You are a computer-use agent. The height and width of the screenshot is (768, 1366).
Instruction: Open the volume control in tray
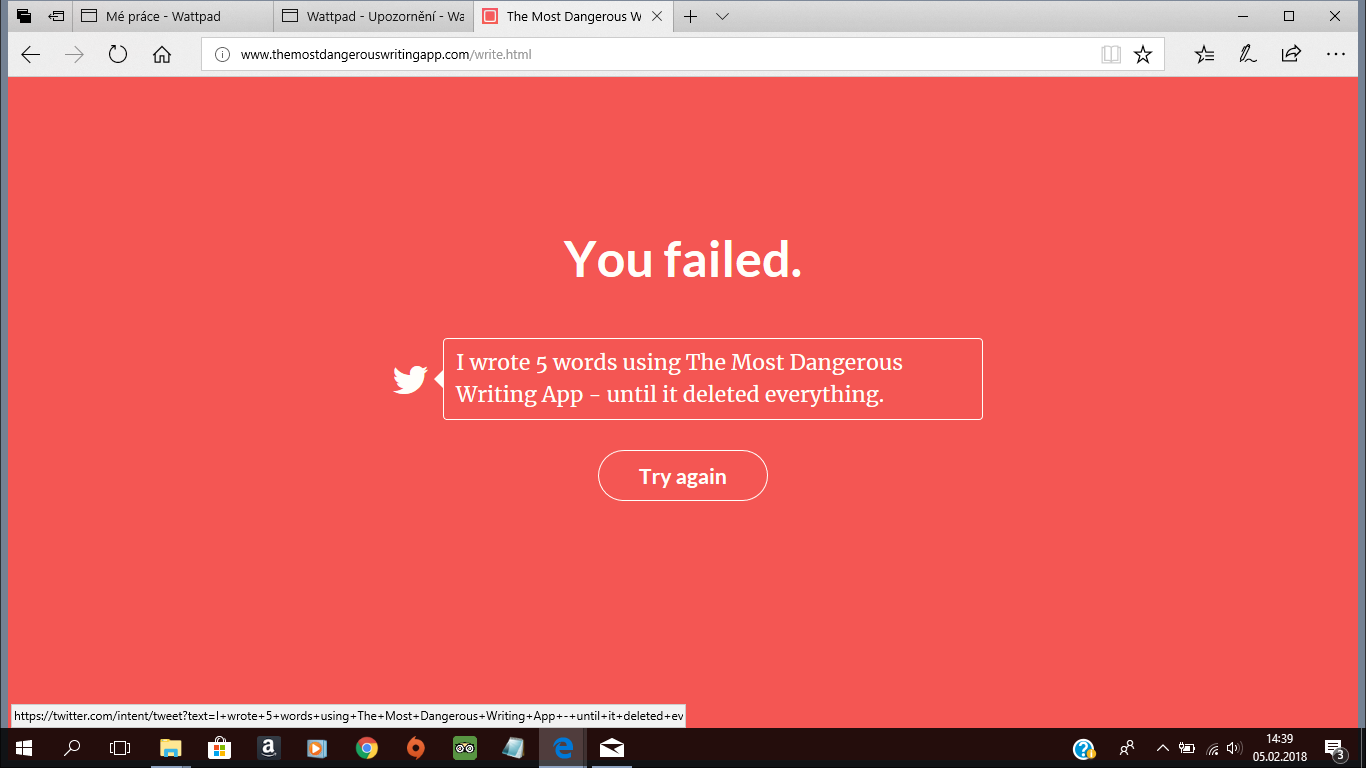[x=1234, y=747]
